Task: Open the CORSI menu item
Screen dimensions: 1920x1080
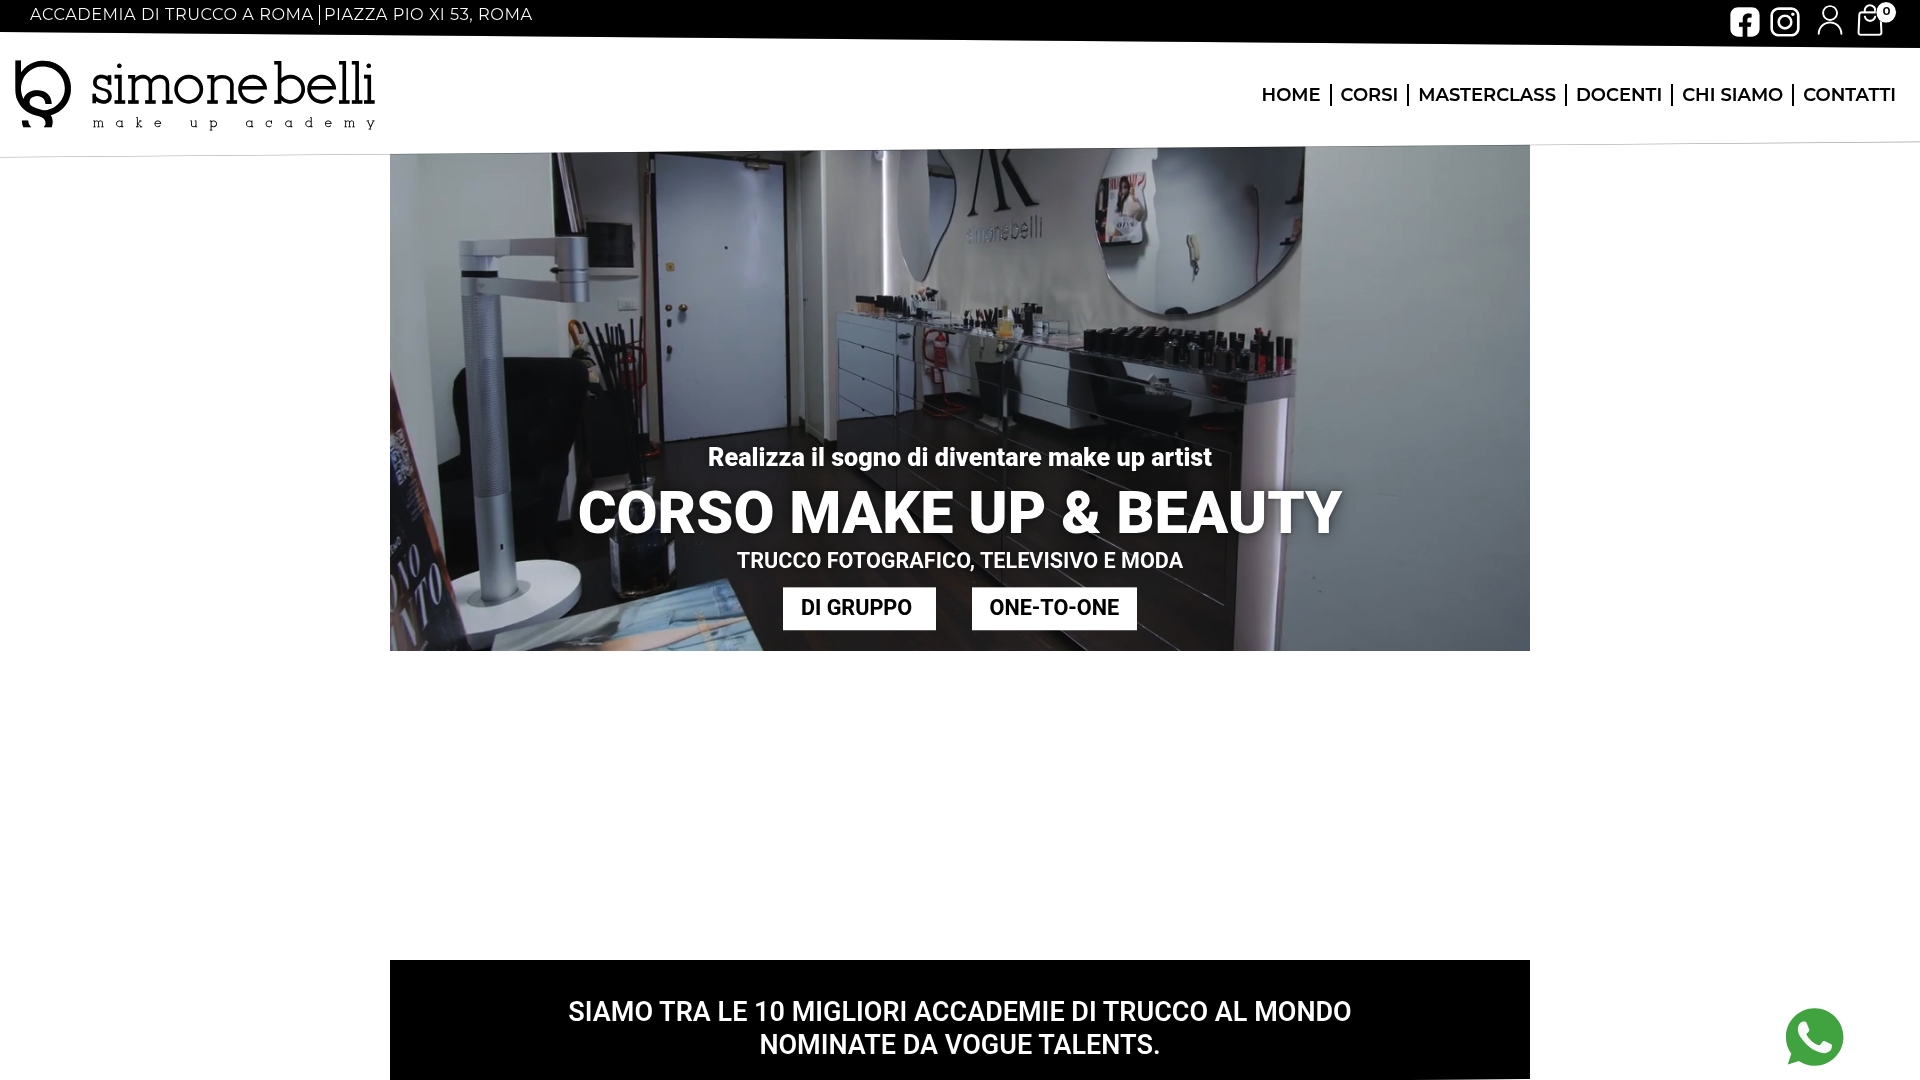Action: click(1369, 95)
